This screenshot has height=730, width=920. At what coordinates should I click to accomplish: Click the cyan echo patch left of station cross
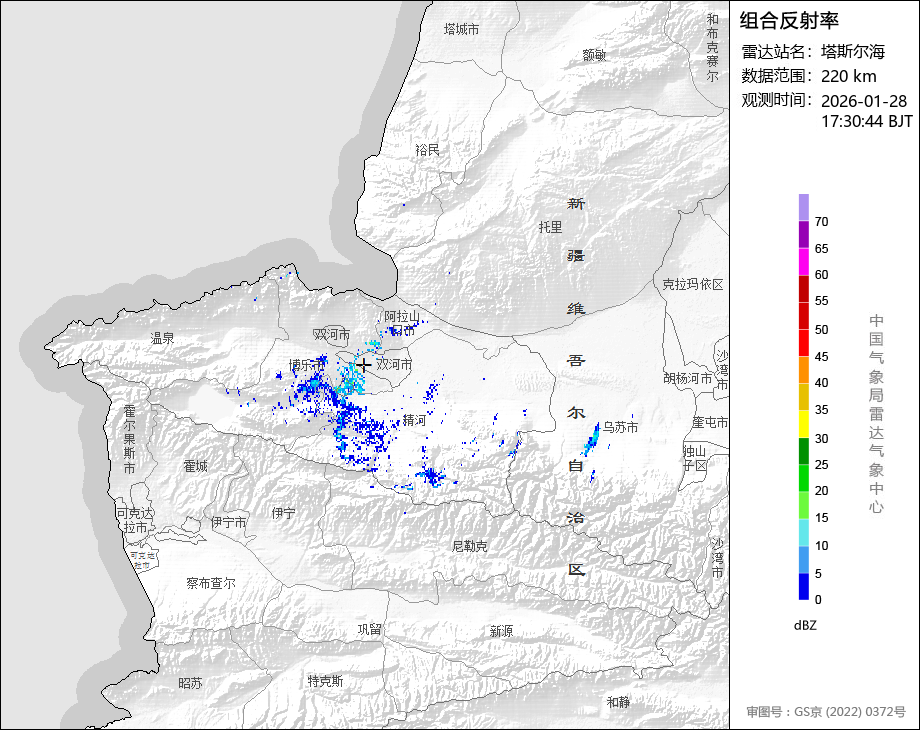click(351, 378)
